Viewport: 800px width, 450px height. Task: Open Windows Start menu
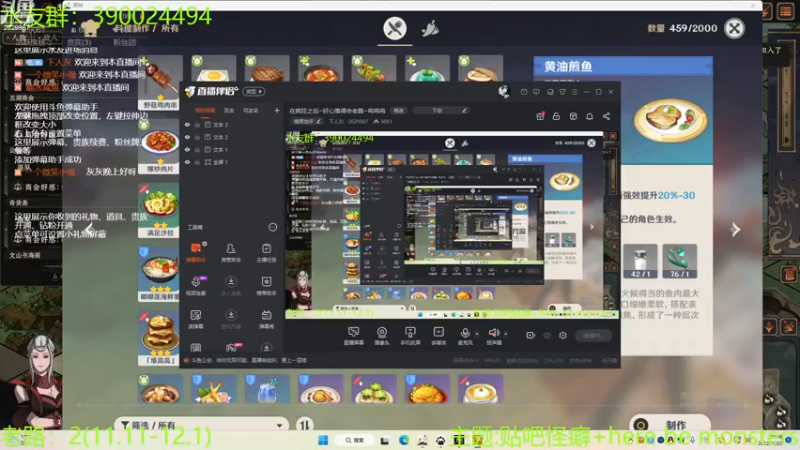[x=323, y=440]
